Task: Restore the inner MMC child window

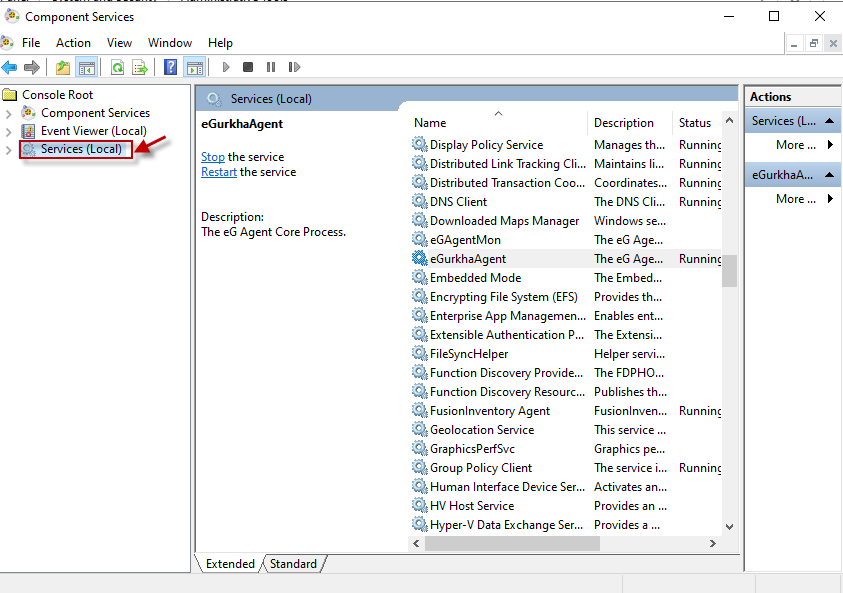Action: [x=813, y=43]
